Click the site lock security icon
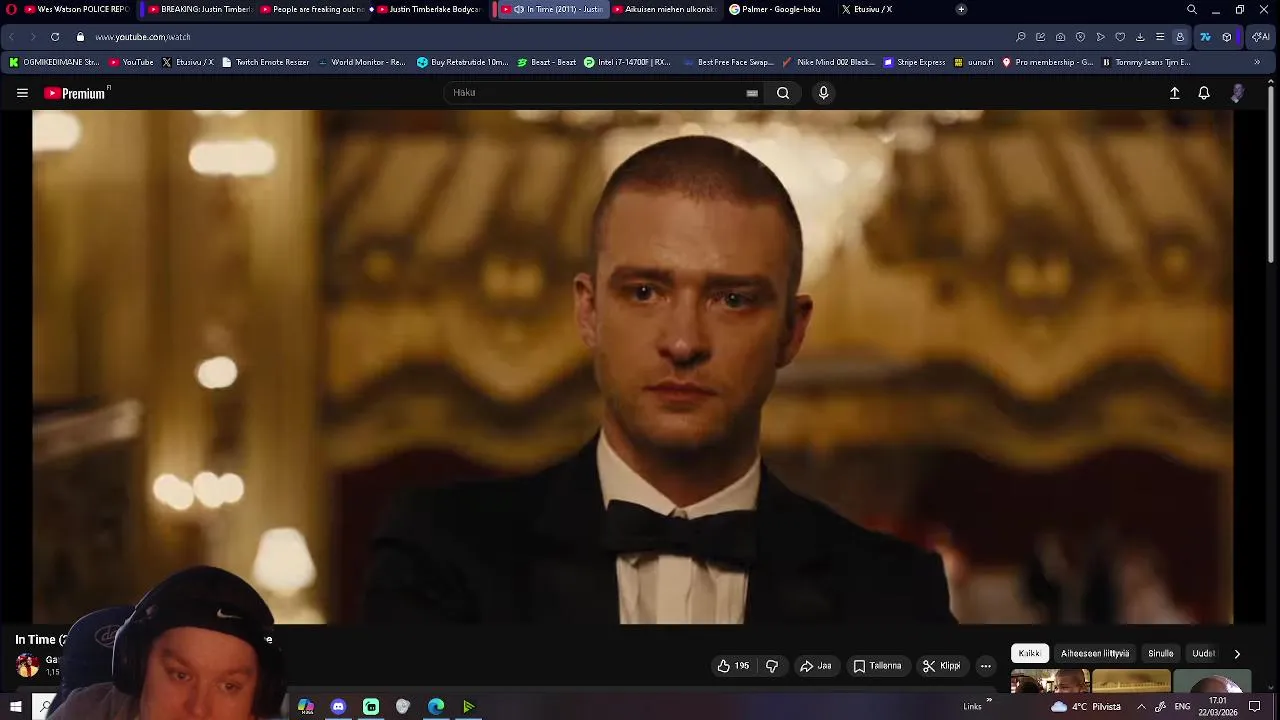 [x=80, y=37]
